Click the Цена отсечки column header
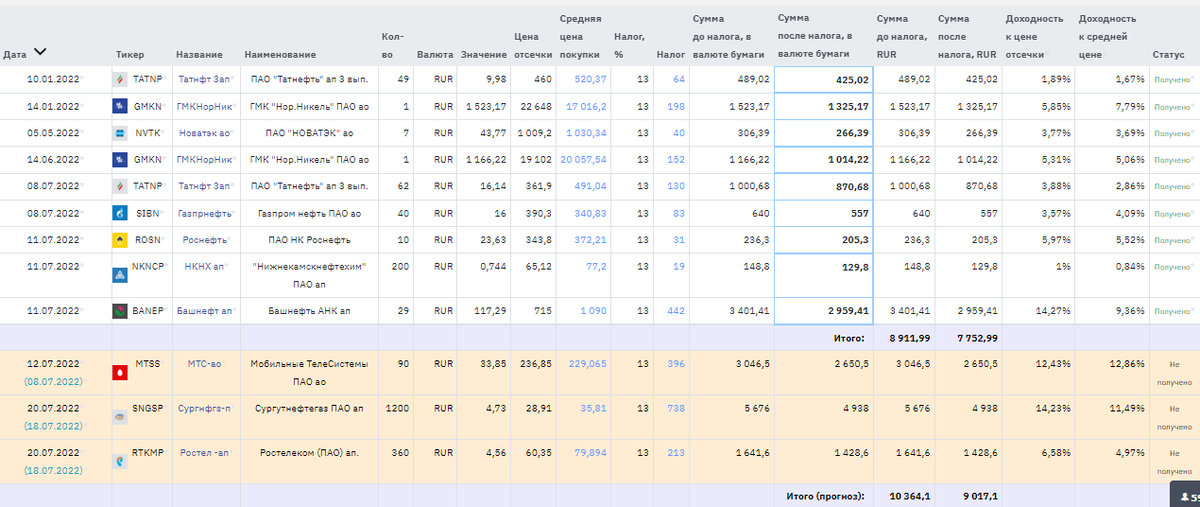Image resolution: width=1200 pixels, height=507 pixels. [533, 45]
